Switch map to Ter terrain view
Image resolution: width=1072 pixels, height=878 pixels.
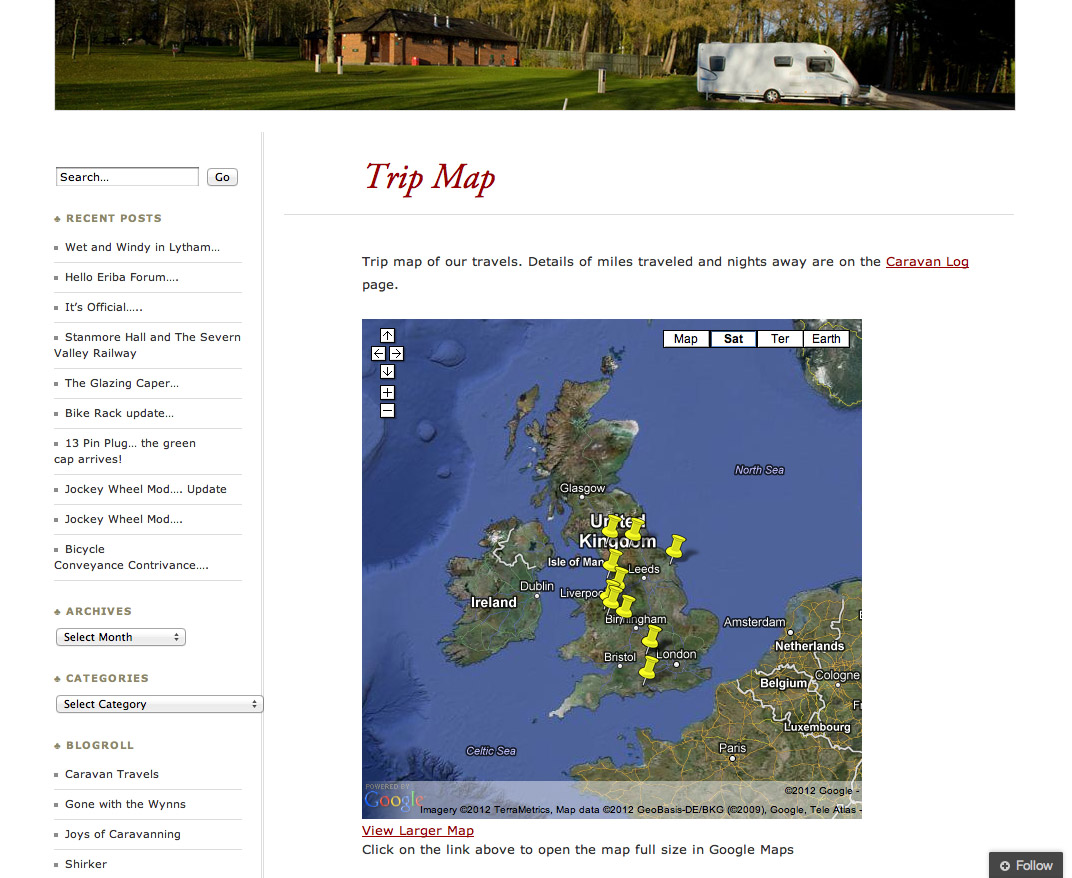780,339
